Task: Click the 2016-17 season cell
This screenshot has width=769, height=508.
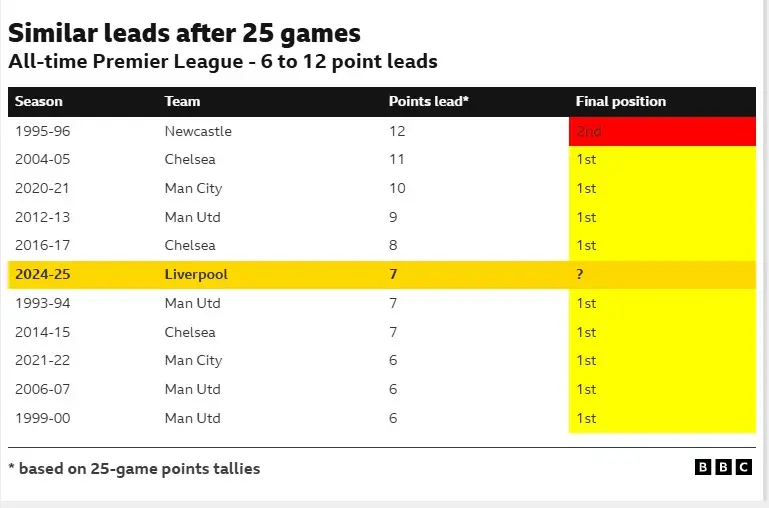Action: coord(42,245)
